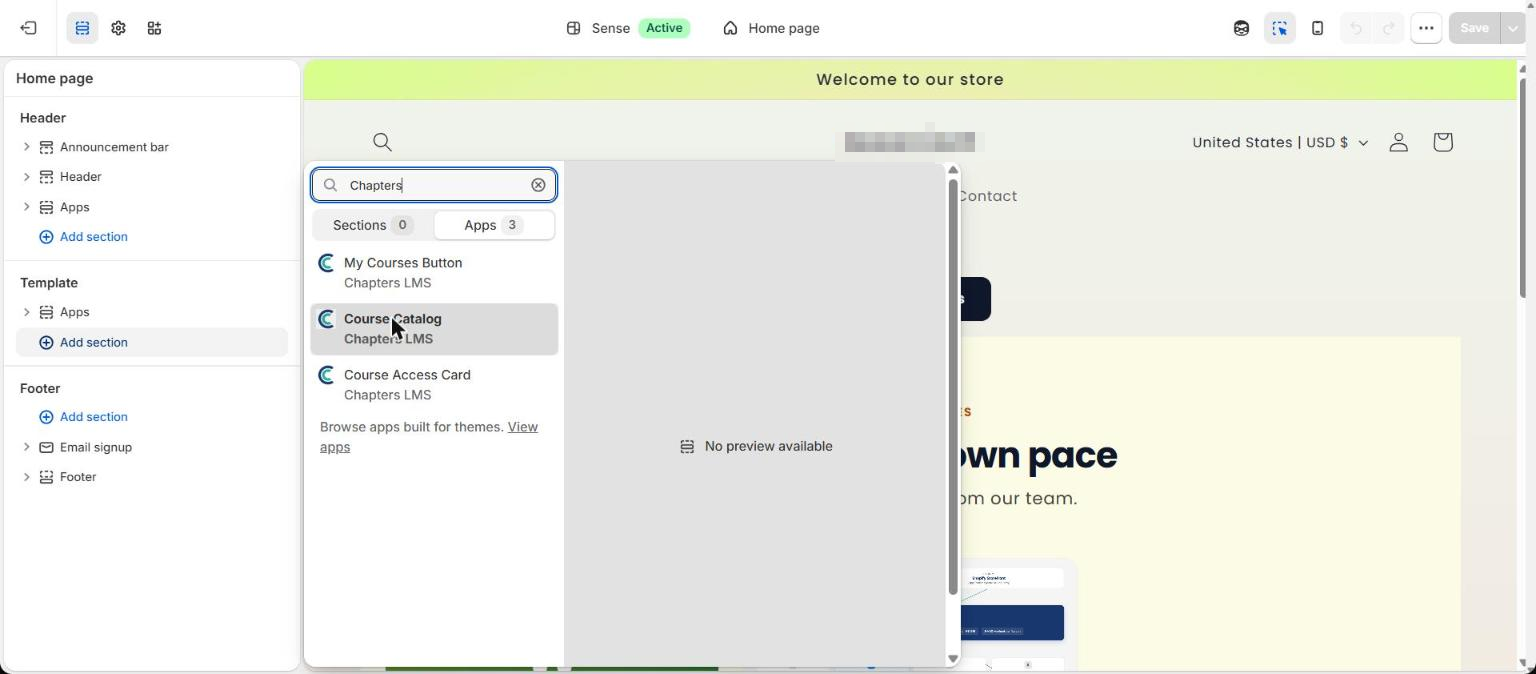Click the popup's vertical scrollbar
Screen dimensions: 1536x674
pyautogui.click(x=952, y=388)
